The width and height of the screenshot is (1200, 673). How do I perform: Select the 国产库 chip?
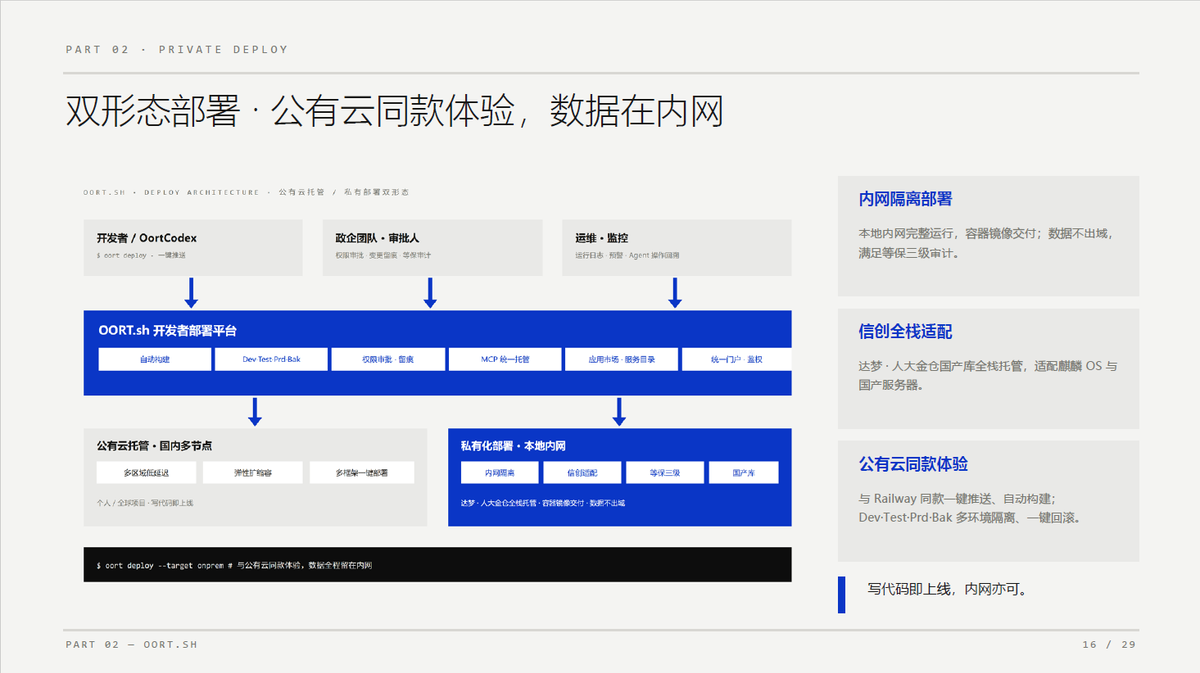tap(743, 473)
